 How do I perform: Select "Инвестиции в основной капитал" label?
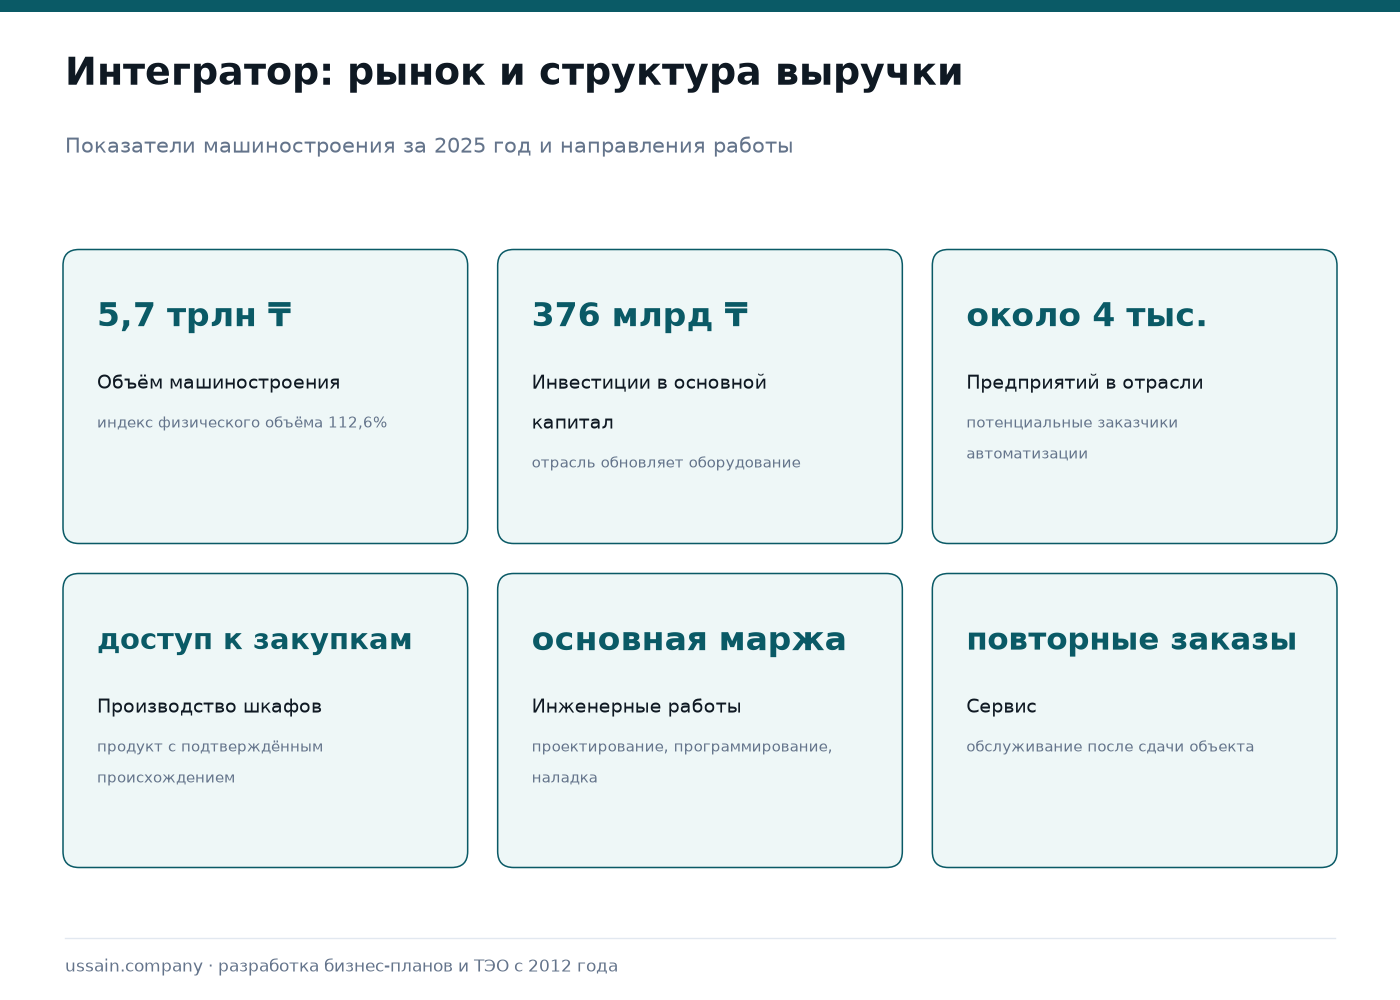click(649, 402)
